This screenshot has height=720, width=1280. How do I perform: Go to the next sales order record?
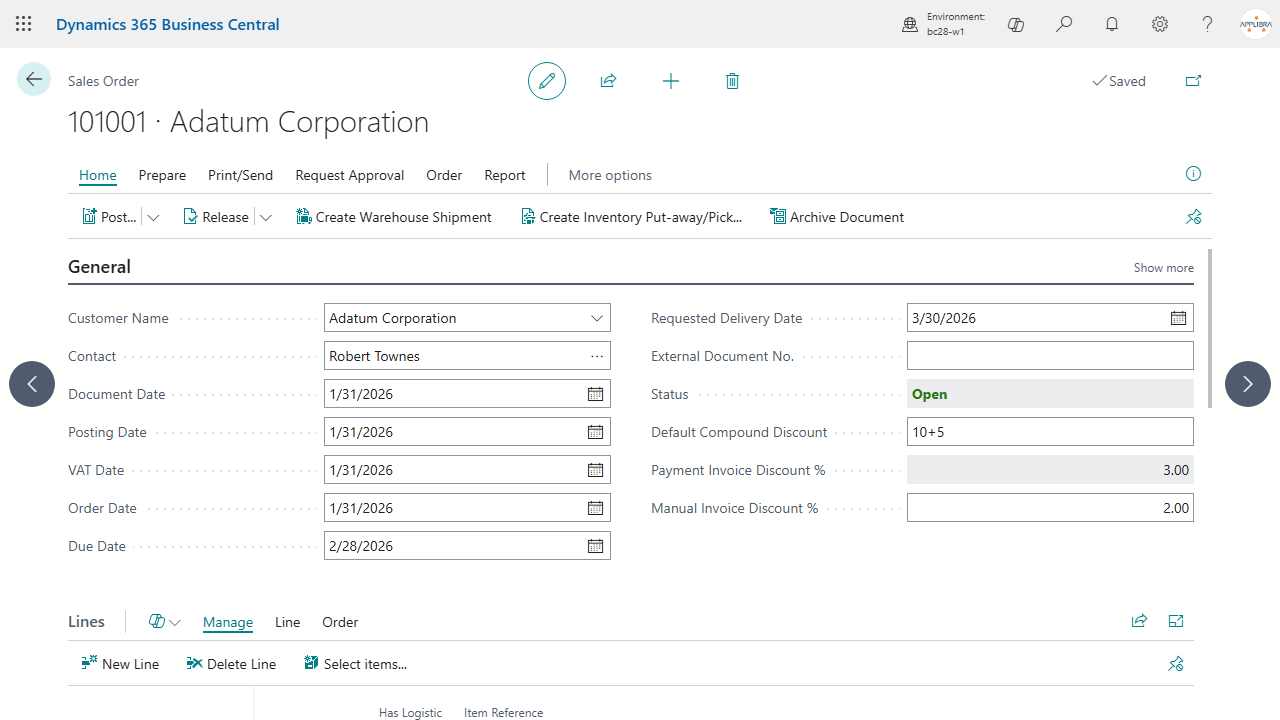(x=1248, y=384)
